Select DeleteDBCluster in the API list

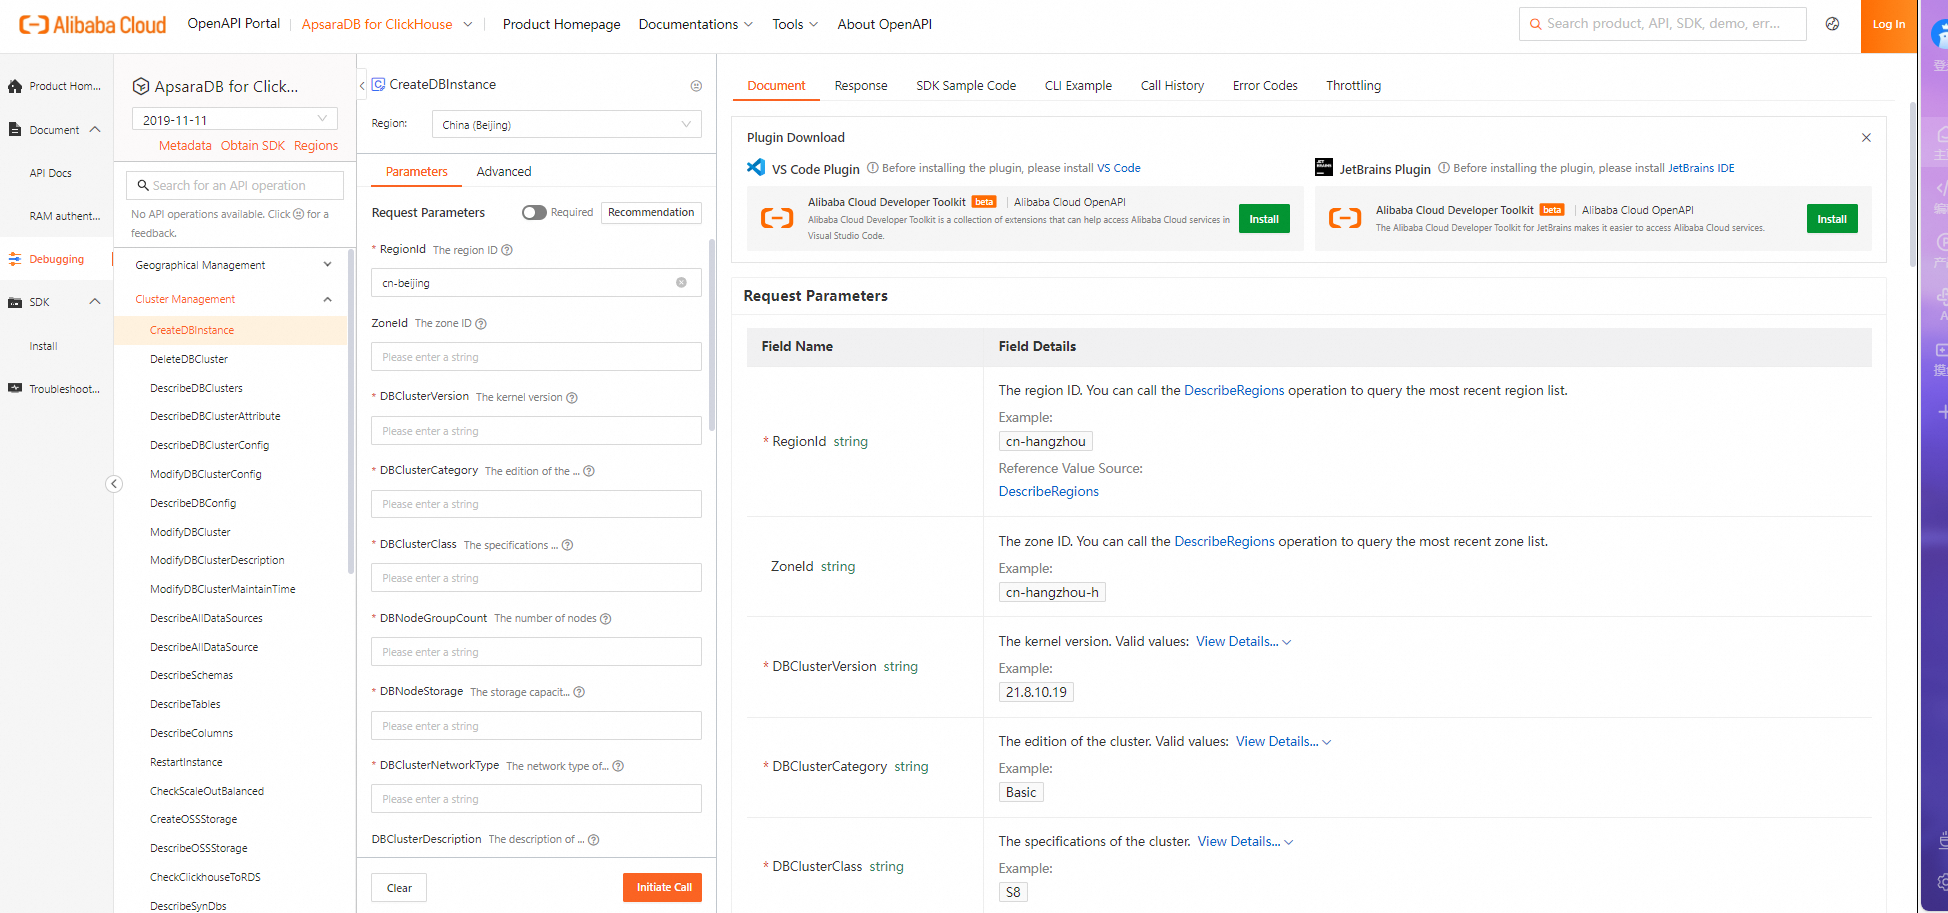point(189,359)
